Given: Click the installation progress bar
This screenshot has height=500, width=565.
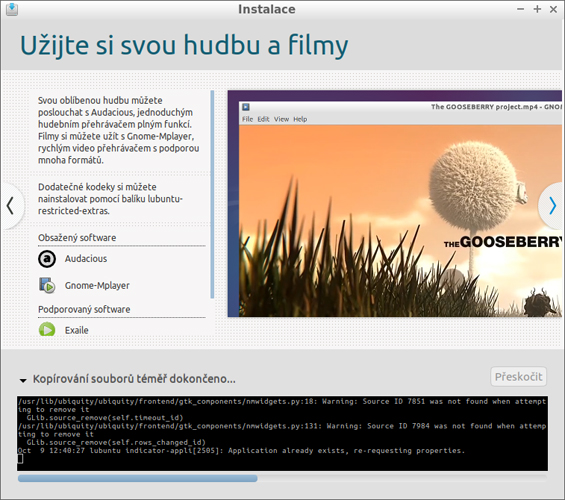Looking at the screenshot, I should click(282, 478).
